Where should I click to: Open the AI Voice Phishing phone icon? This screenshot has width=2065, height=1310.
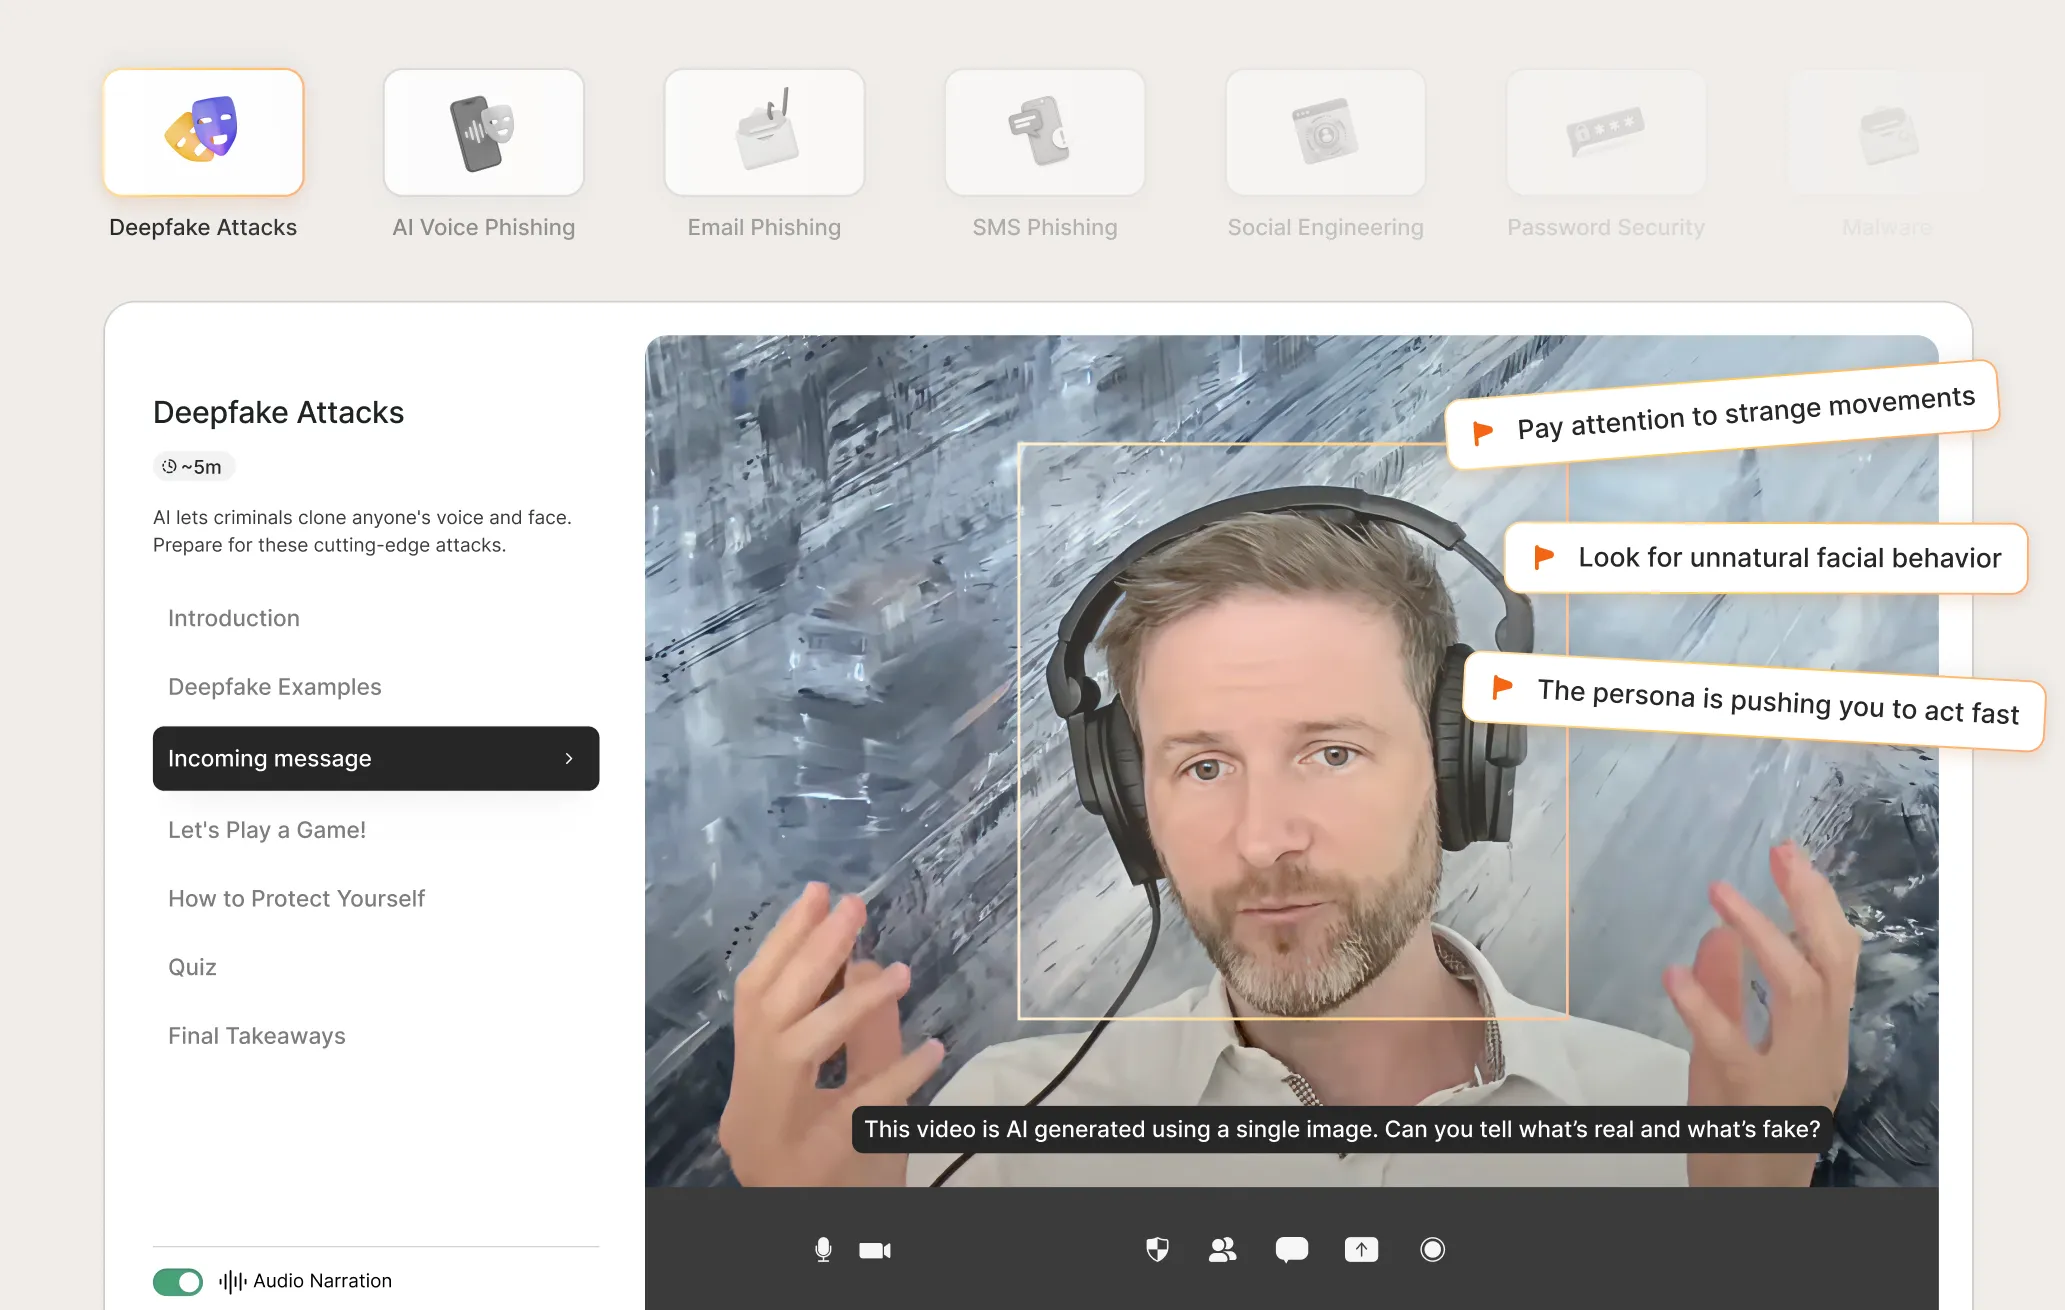coord(483,131)
